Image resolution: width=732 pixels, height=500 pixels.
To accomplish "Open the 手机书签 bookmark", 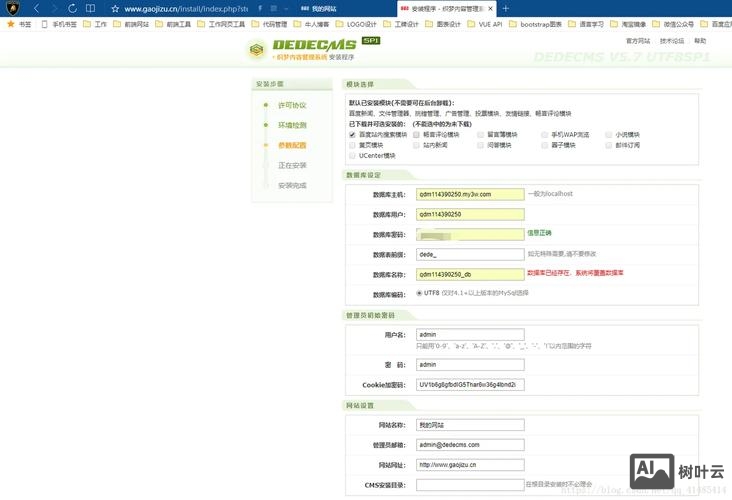I will pyautogui.click(x=60, y=24).
